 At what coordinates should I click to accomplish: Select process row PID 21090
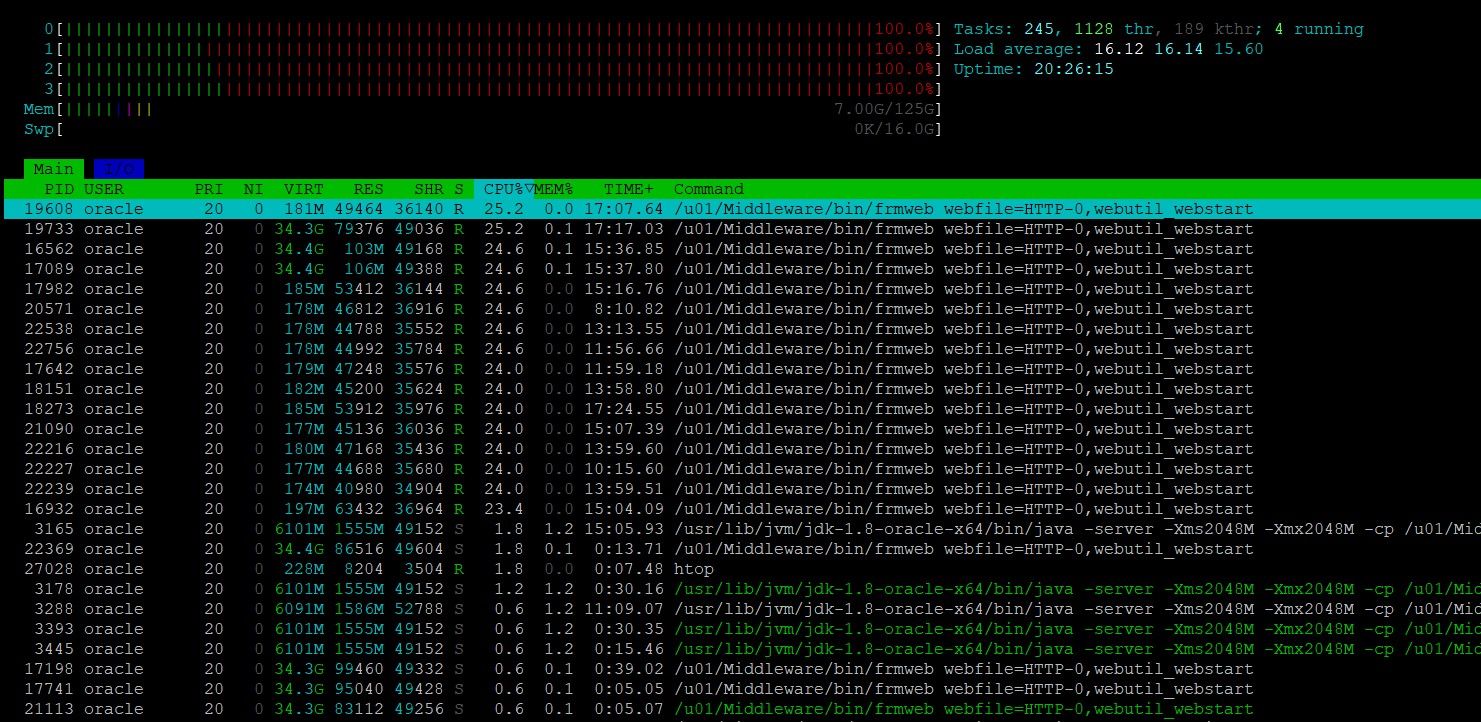pos(740,429)
